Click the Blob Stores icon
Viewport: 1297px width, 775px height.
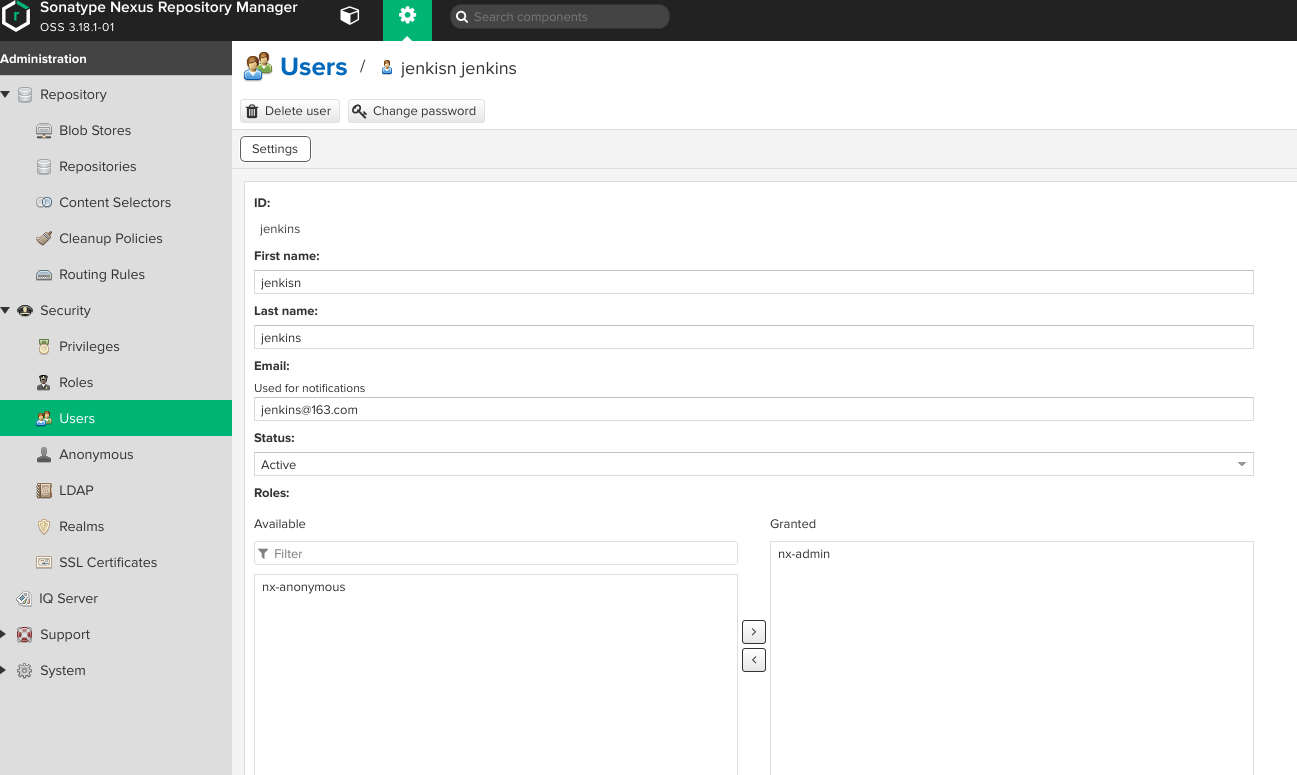[x=44, y=131]
